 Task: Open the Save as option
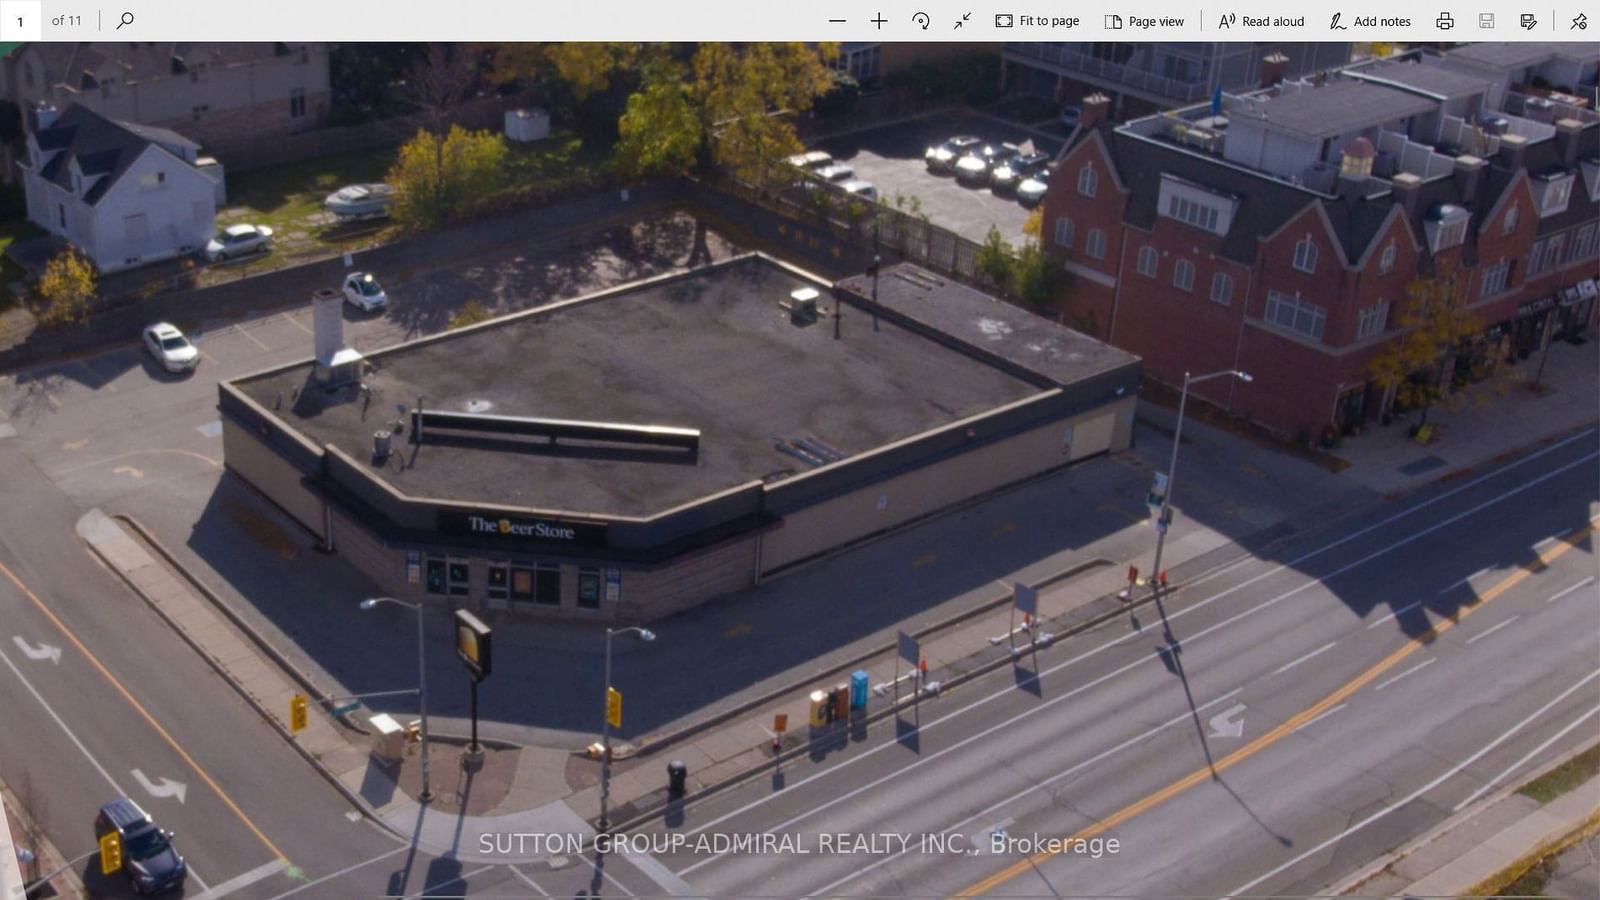(x=1527, y=20)
